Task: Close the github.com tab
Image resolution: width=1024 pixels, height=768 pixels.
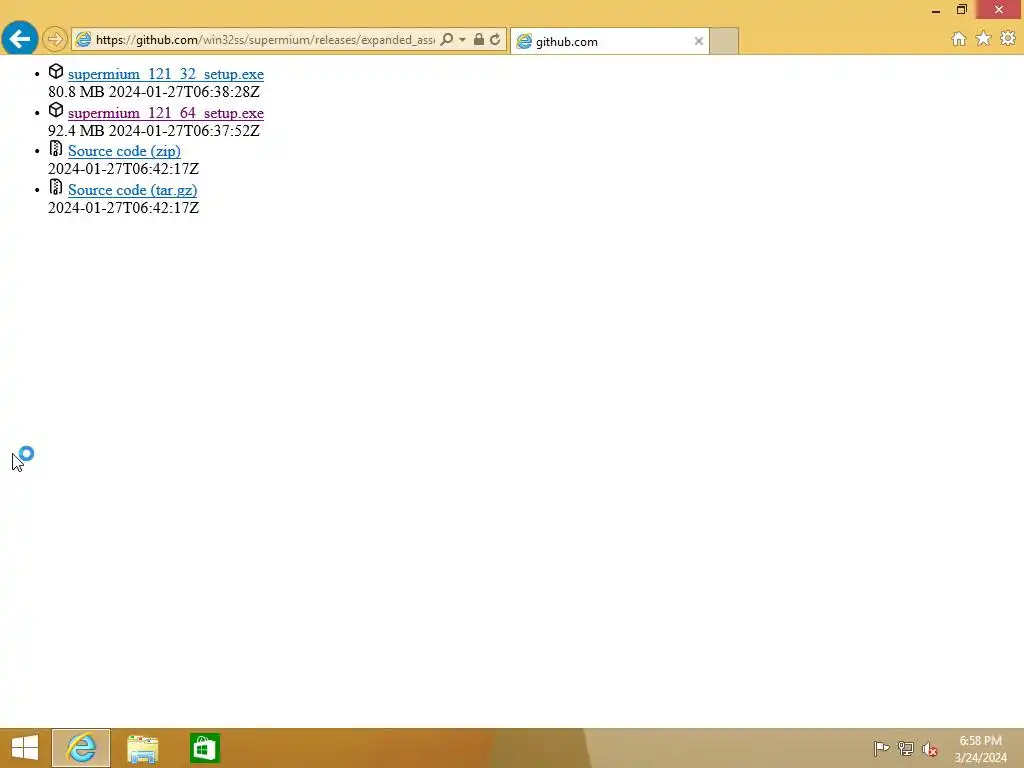Action: 699,41
